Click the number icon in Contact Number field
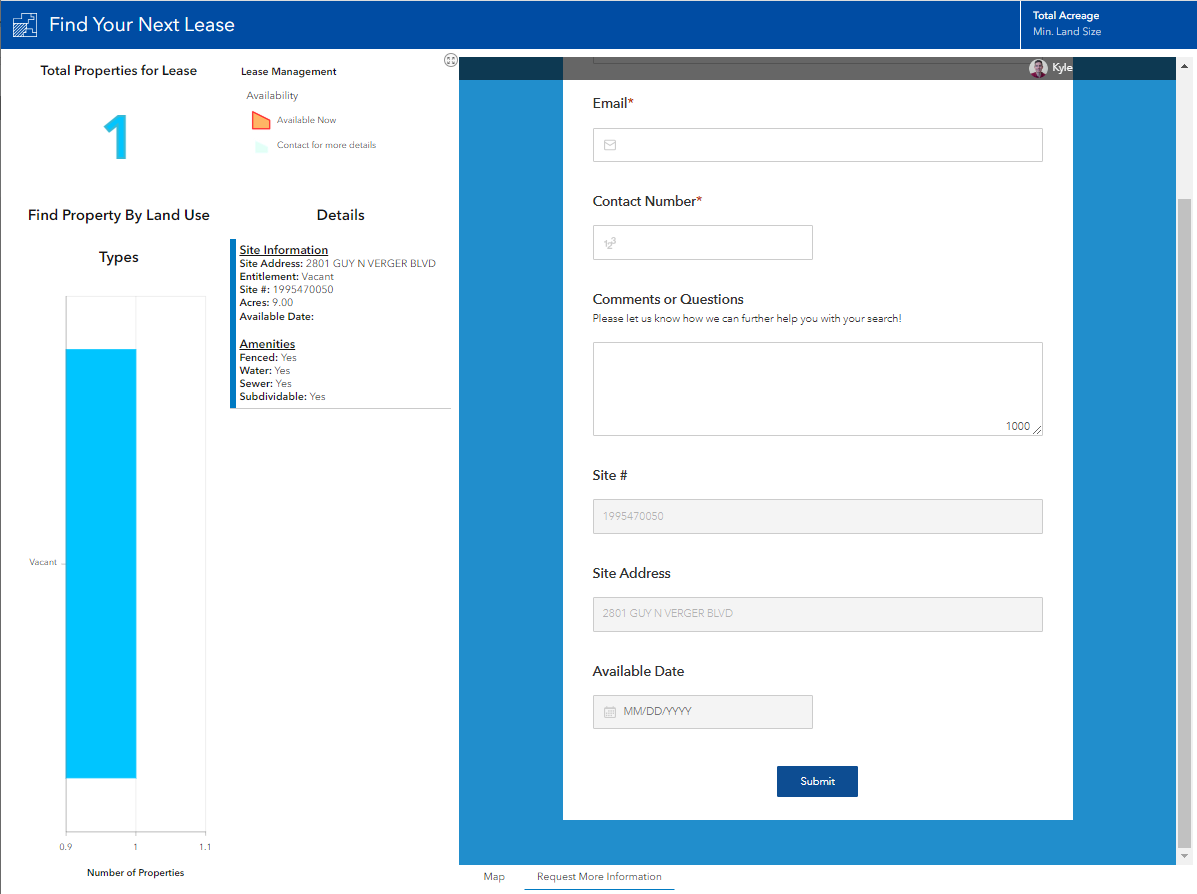1197x894 pixels. [x=610, y=244]
